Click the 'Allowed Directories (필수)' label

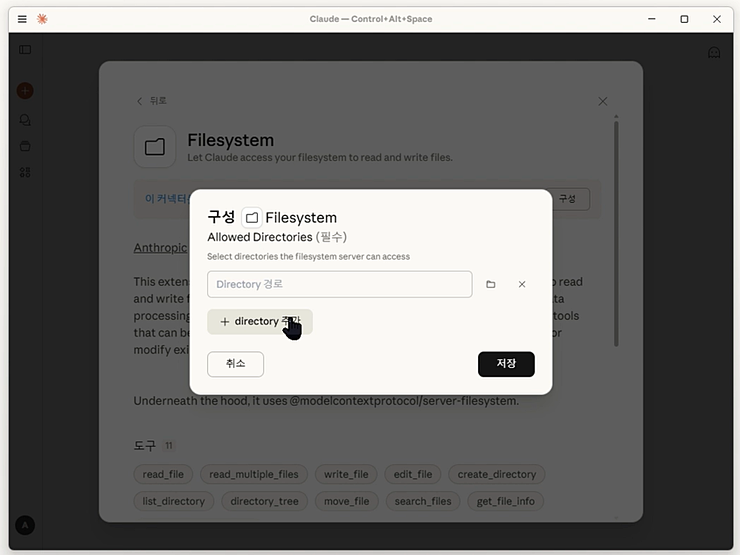277,237
